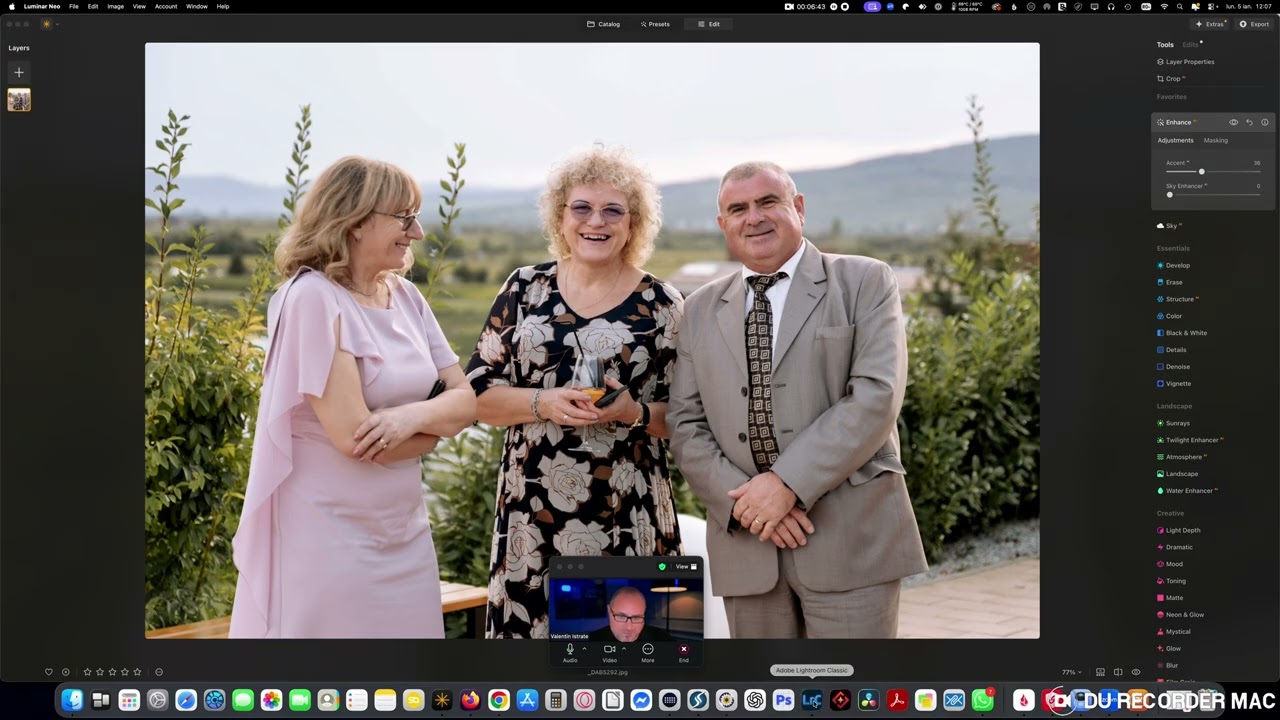Toggle Enhance tool visibility eye
This screenshot has width=1280, height=720.
(x=1234, y=122)
